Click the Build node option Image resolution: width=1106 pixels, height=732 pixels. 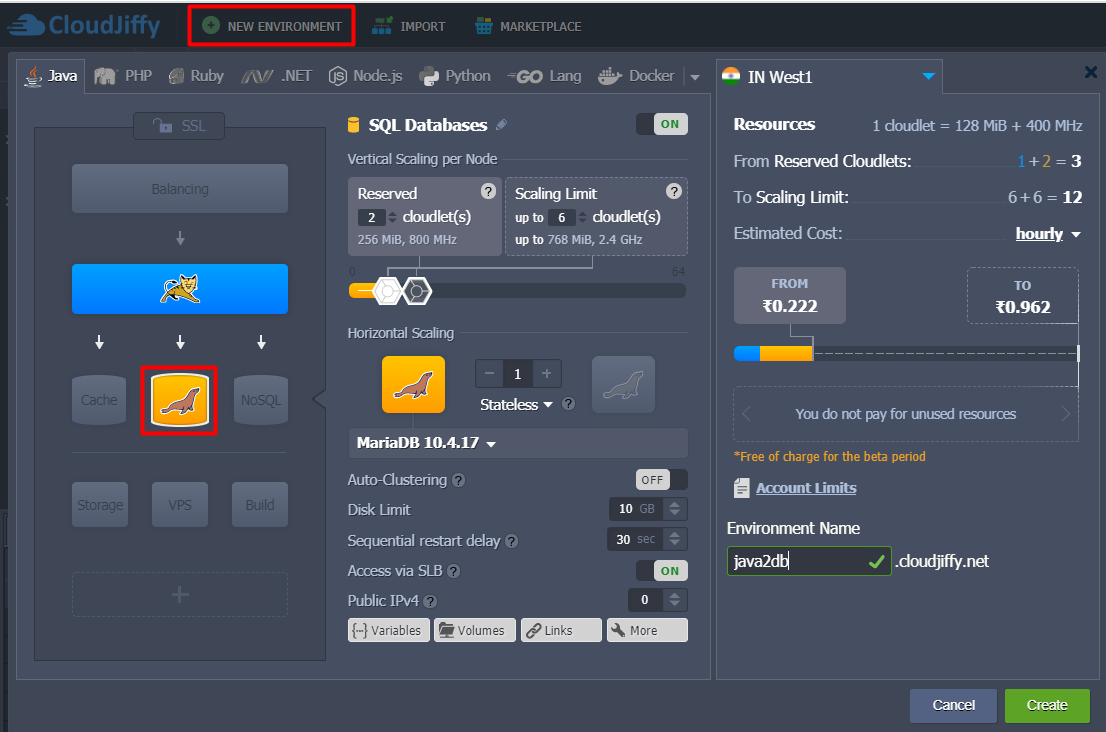(x=259, y=504)
